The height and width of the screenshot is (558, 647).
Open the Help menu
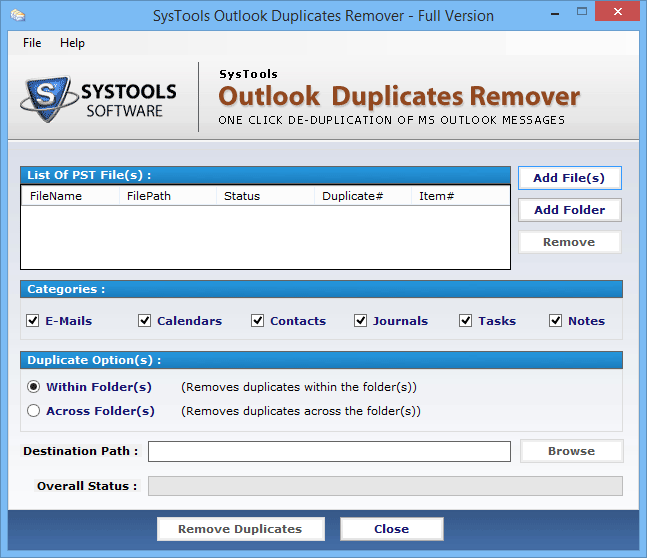coord(72,43)
